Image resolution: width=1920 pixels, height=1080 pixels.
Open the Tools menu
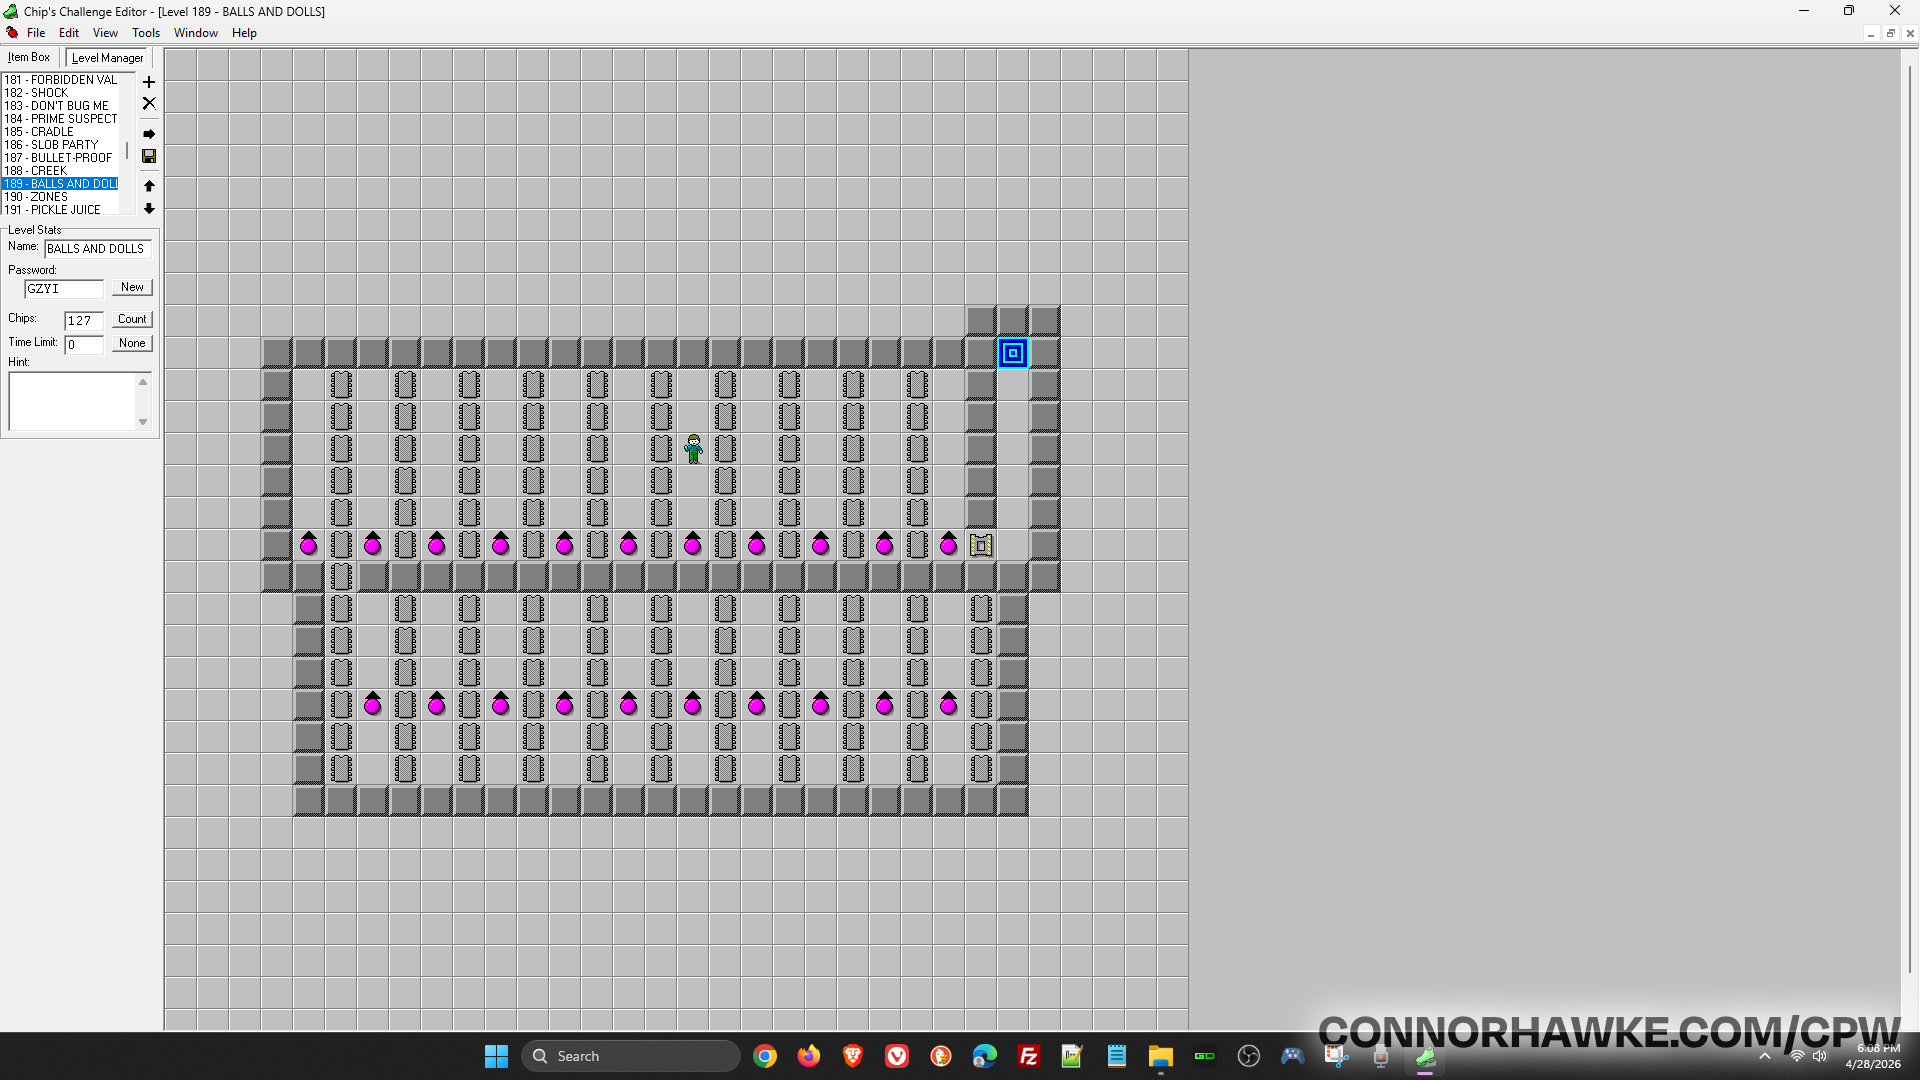146,33
